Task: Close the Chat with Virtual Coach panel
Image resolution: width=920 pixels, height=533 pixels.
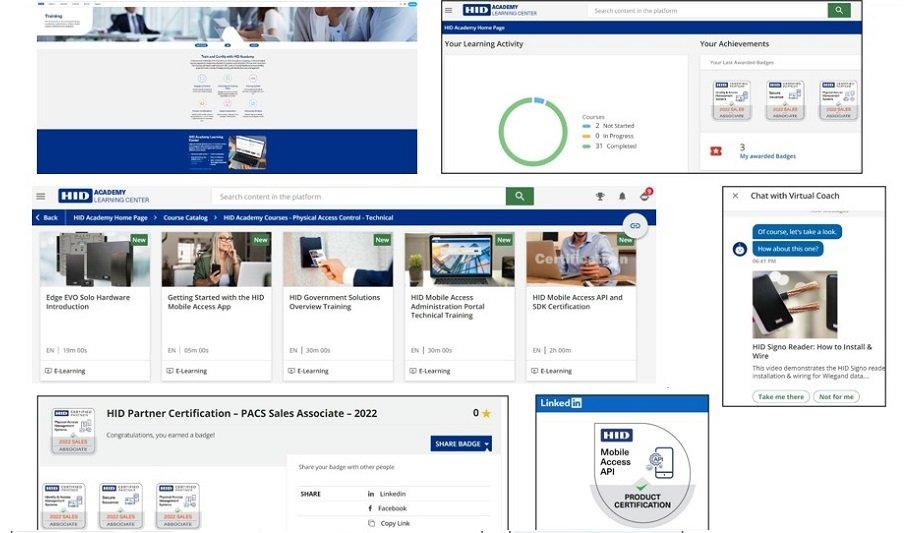Action: 736,196
